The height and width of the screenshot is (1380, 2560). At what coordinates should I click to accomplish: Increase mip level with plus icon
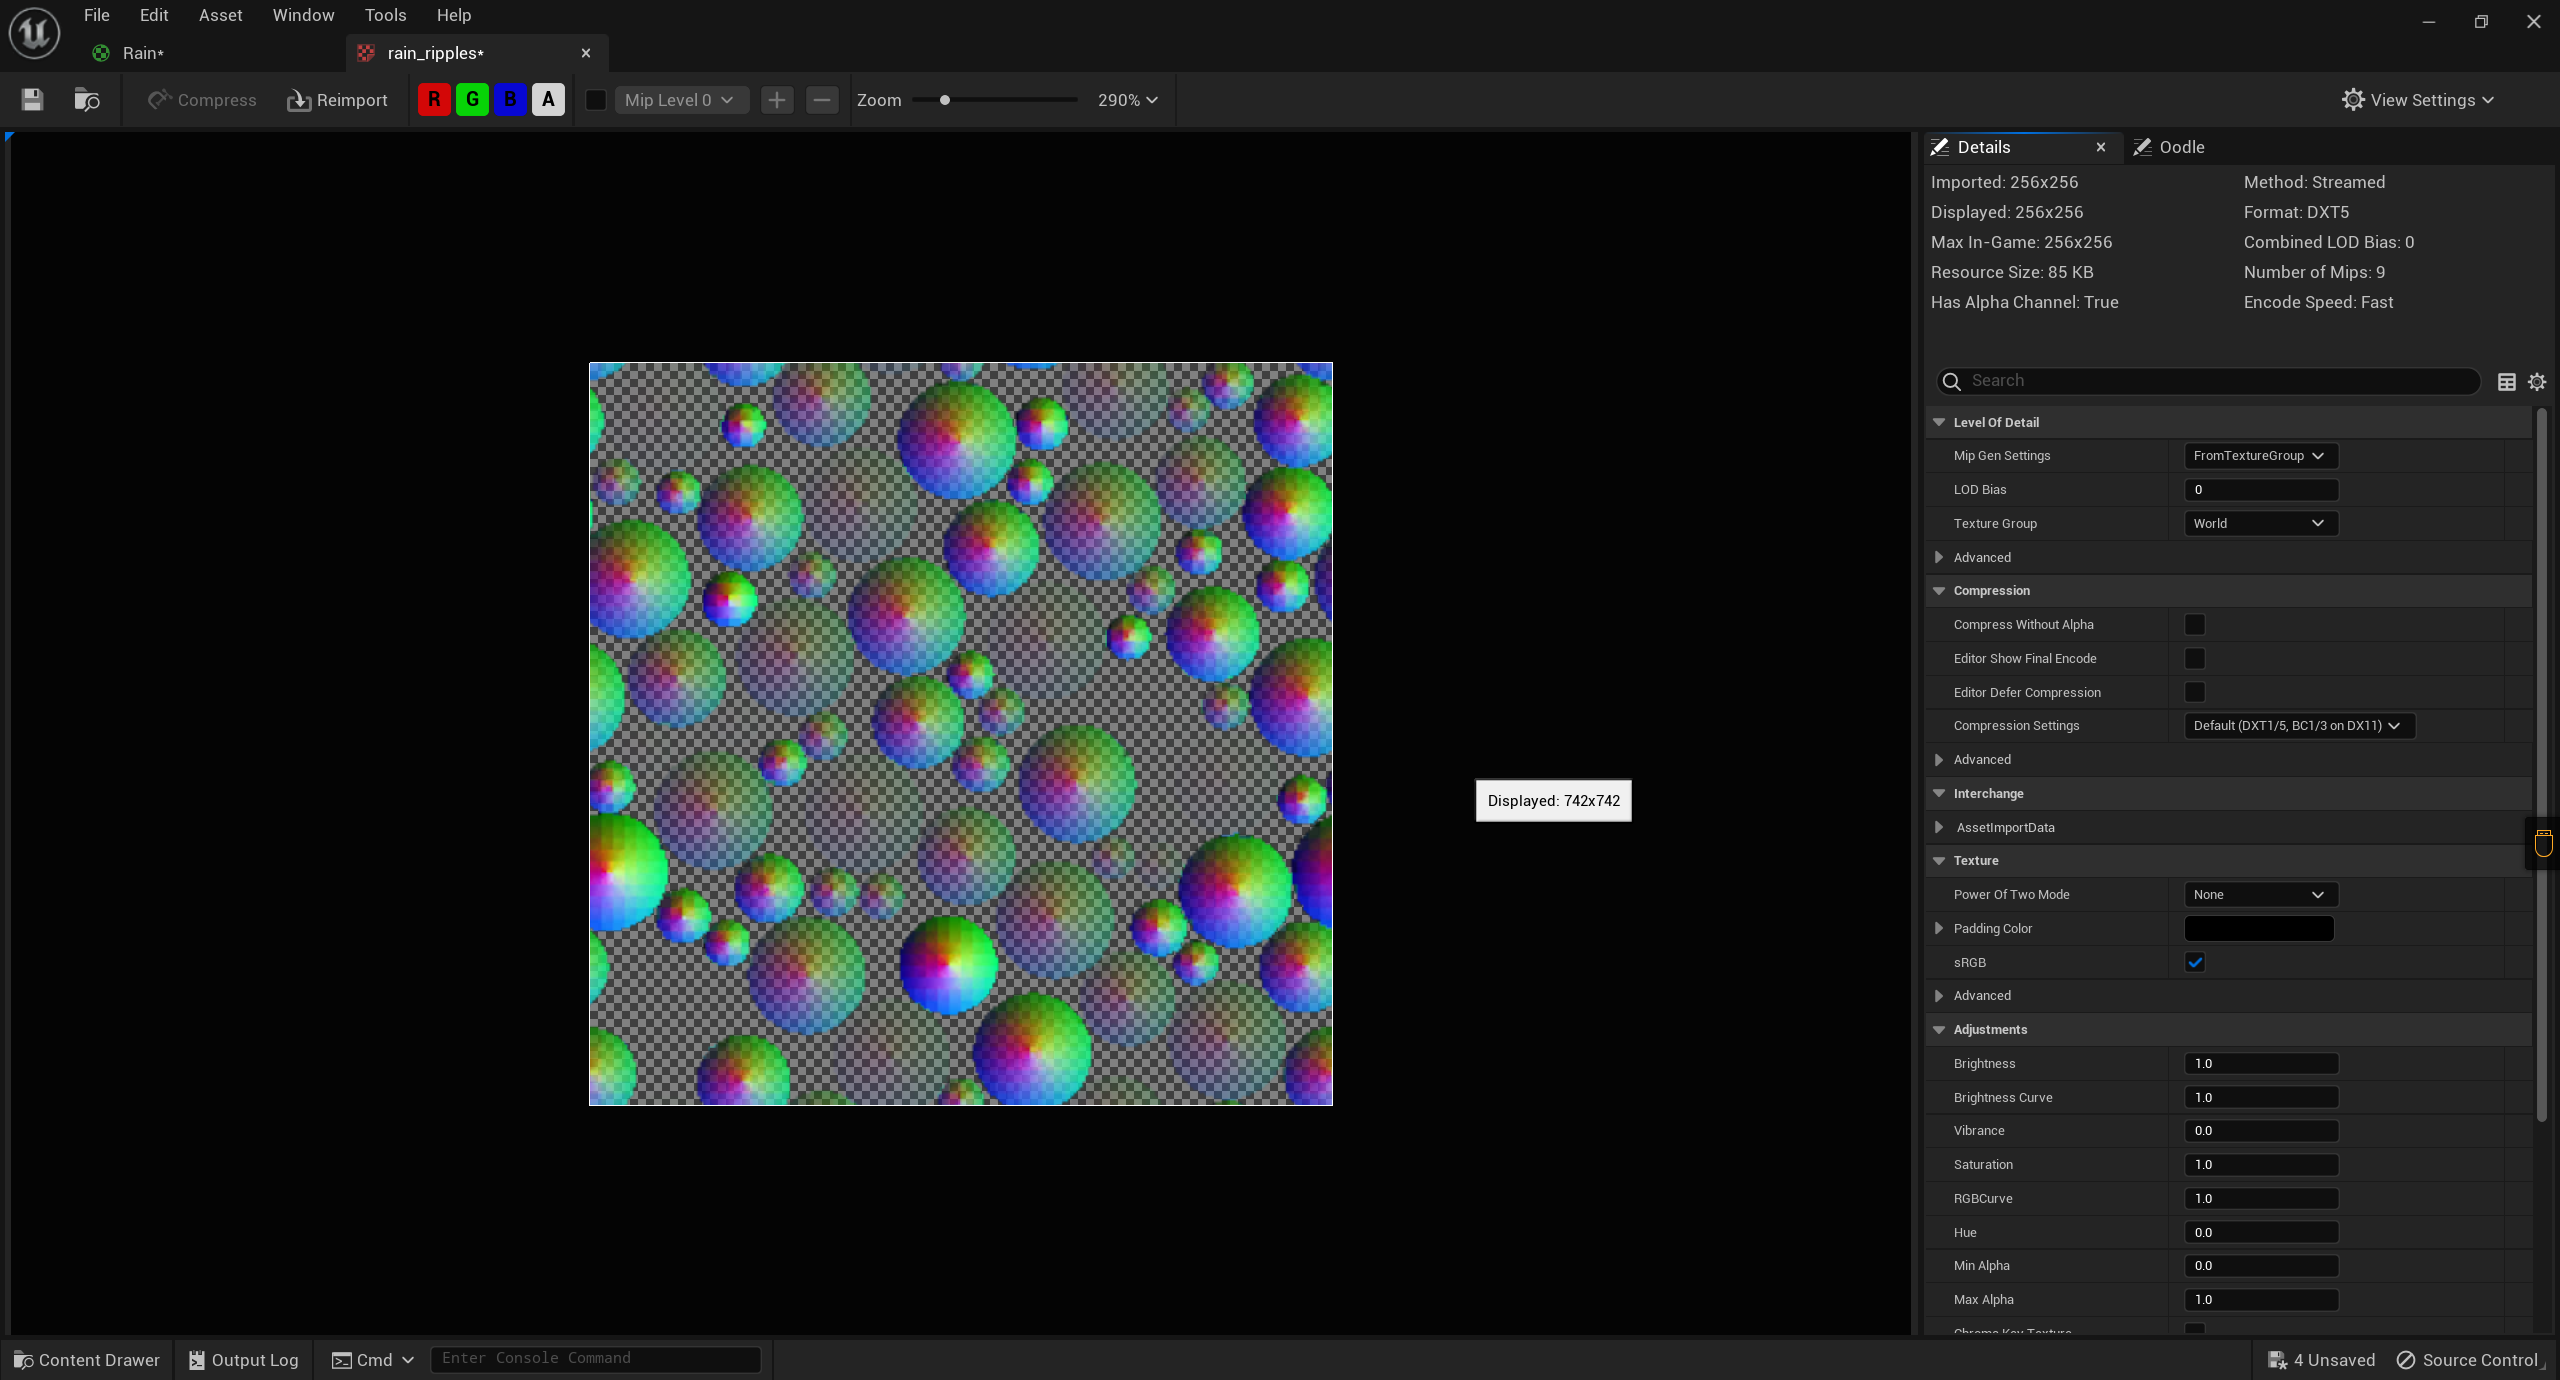777,100
